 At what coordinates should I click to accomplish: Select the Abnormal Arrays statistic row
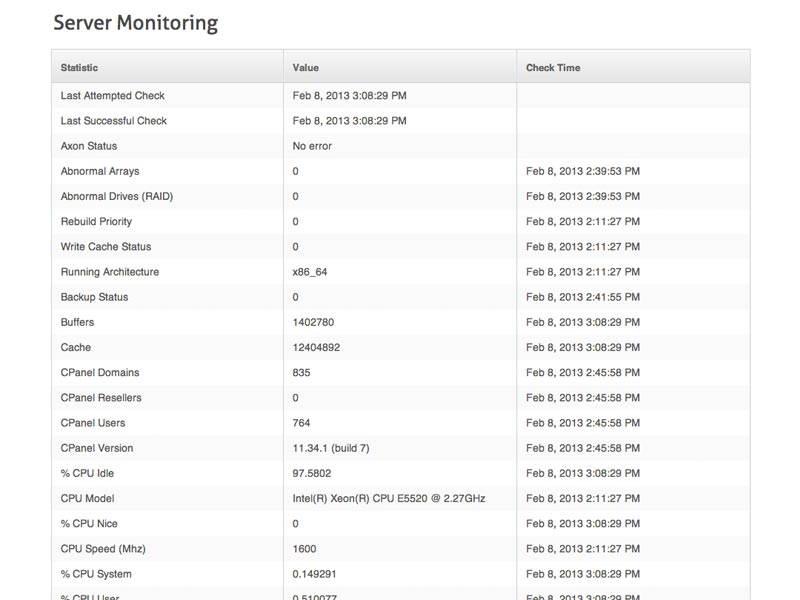point(401,171)
